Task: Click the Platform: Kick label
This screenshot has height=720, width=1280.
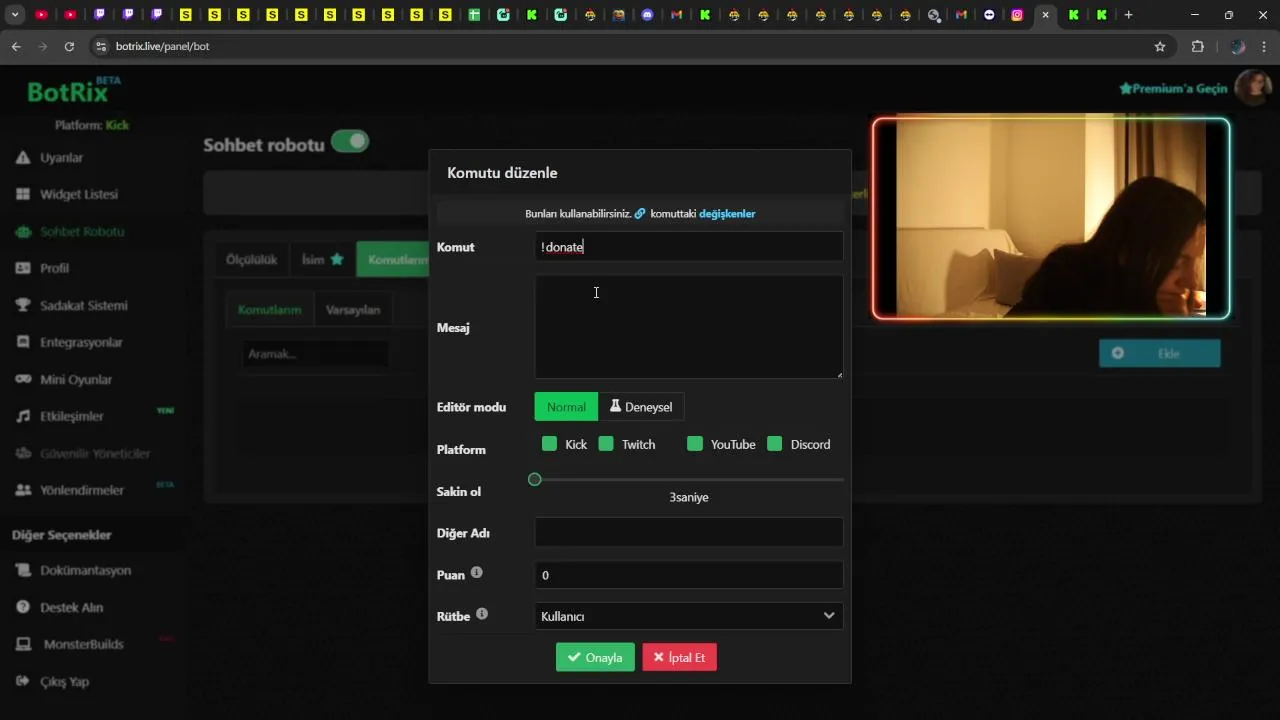Action: [x=92, y=125]
